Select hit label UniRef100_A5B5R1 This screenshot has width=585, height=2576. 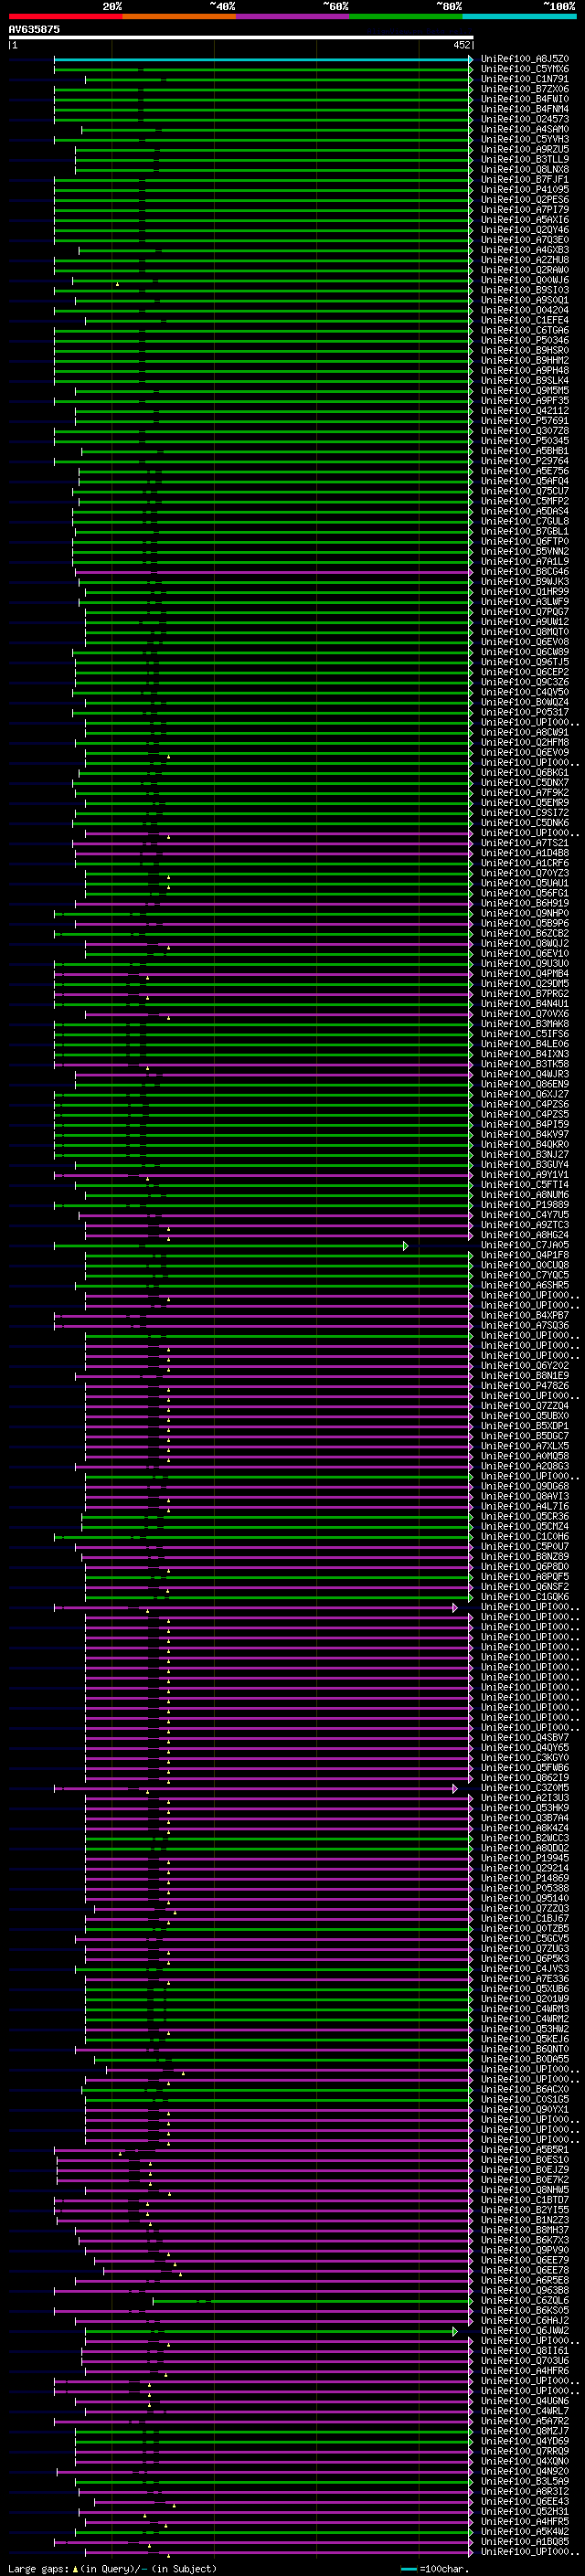tap(525, 2149)
